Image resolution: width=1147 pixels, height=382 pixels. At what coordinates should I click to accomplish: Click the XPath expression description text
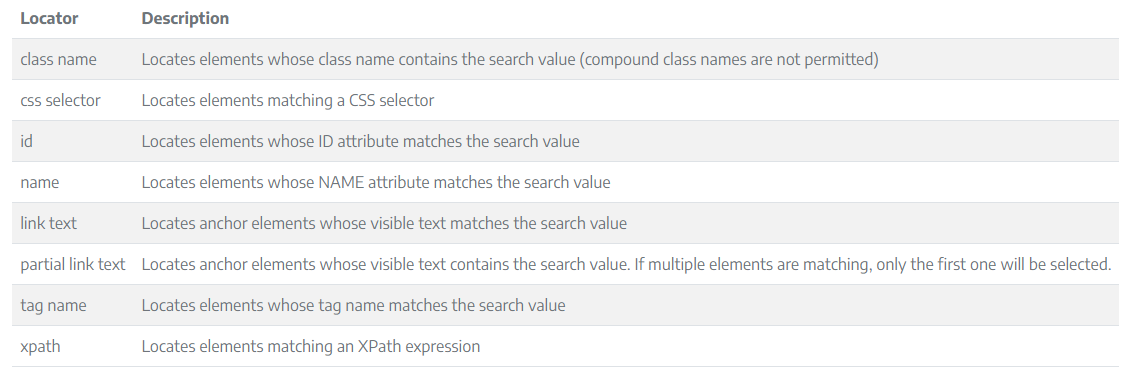click(311, 346)
